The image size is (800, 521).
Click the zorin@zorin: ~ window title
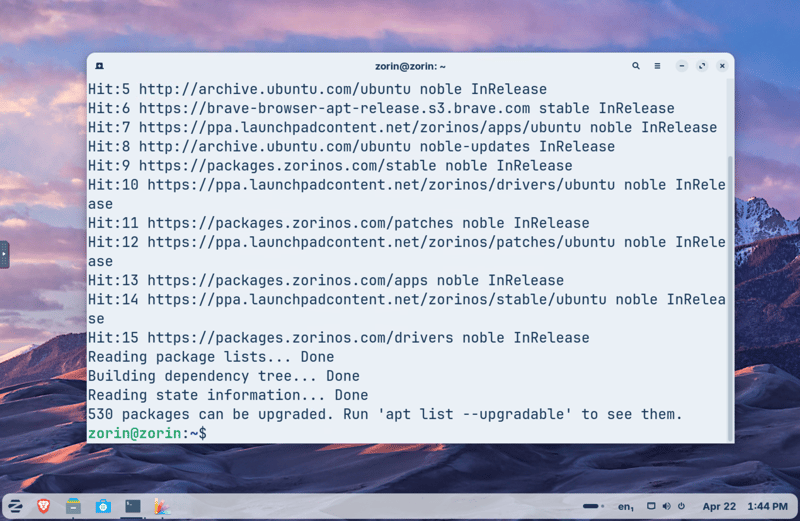pos(410,66)
